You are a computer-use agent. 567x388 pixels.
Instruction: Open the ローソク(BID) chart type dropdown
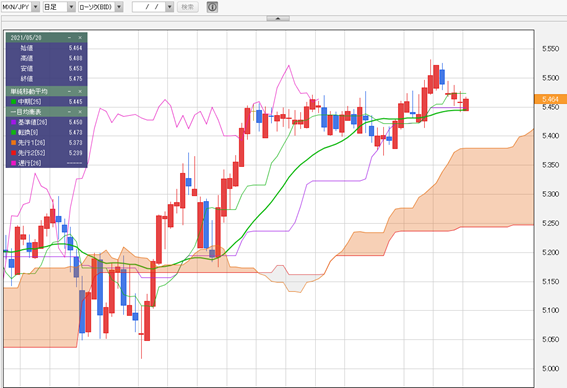coord(101,7)
